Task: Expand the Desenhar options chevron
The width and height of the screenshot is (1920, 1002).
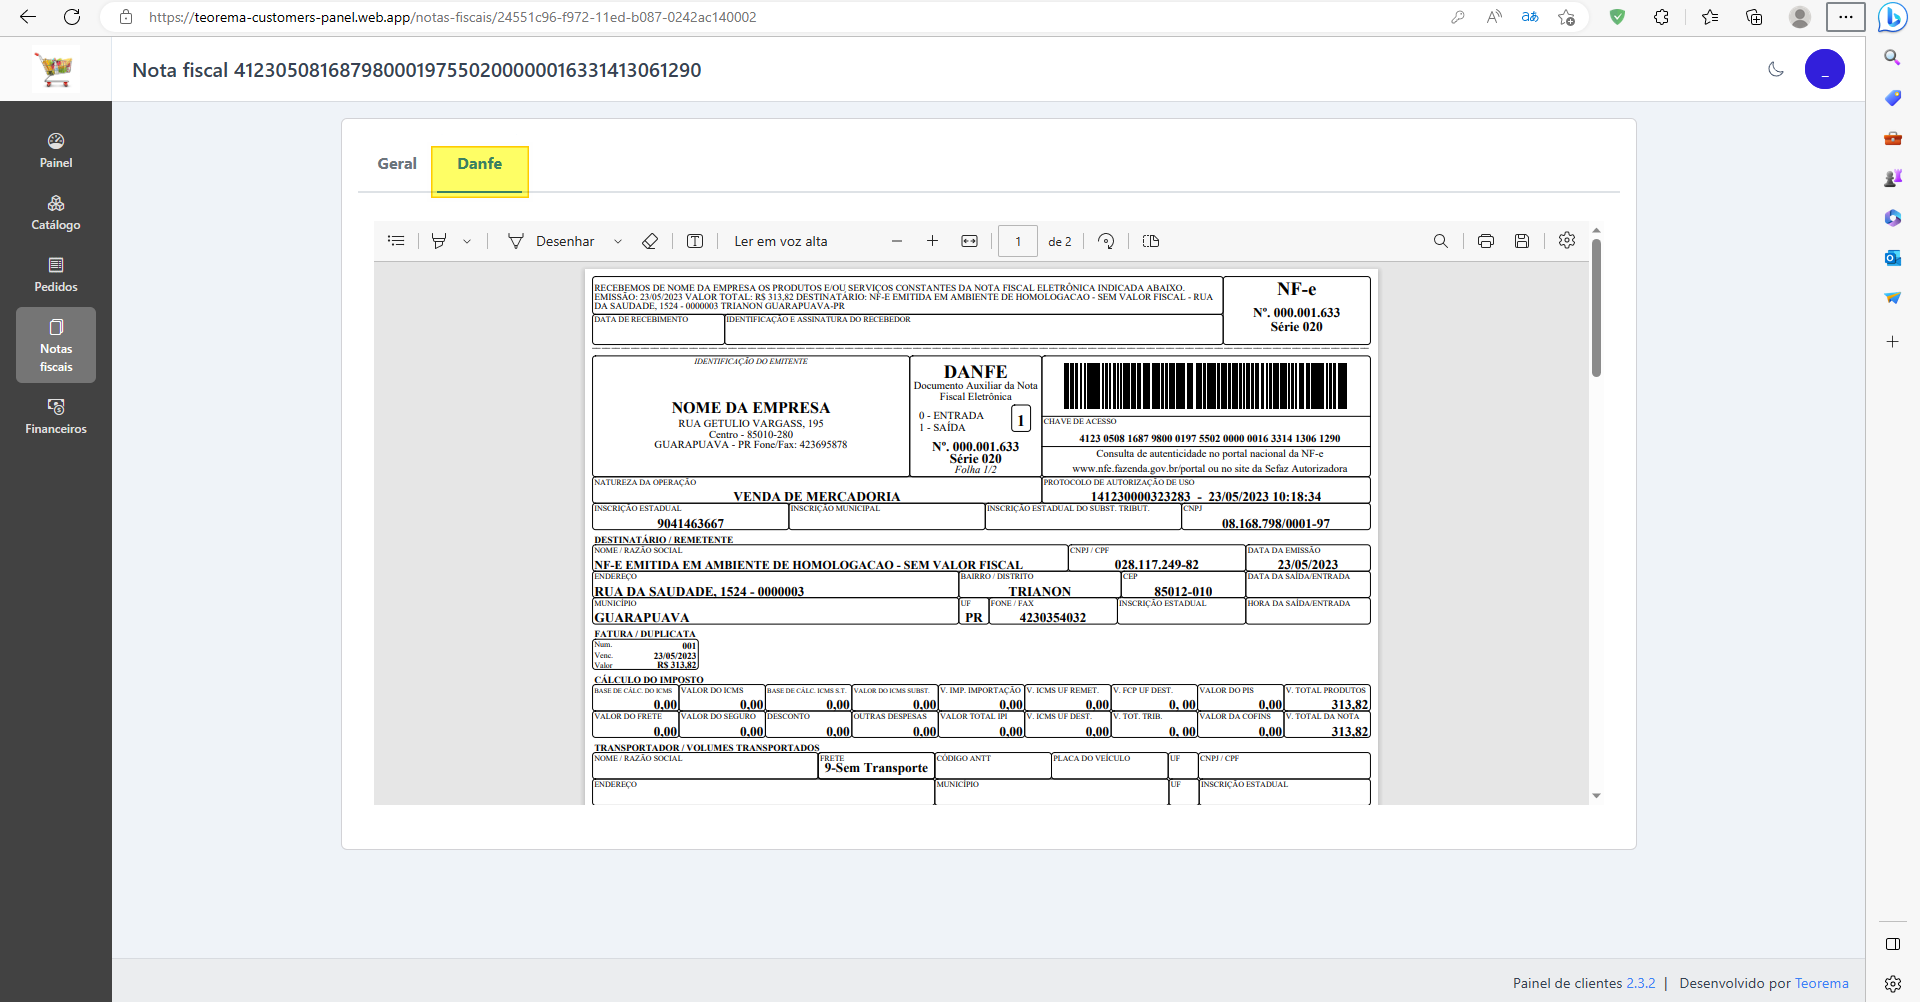Action: [x=618, y=241]
